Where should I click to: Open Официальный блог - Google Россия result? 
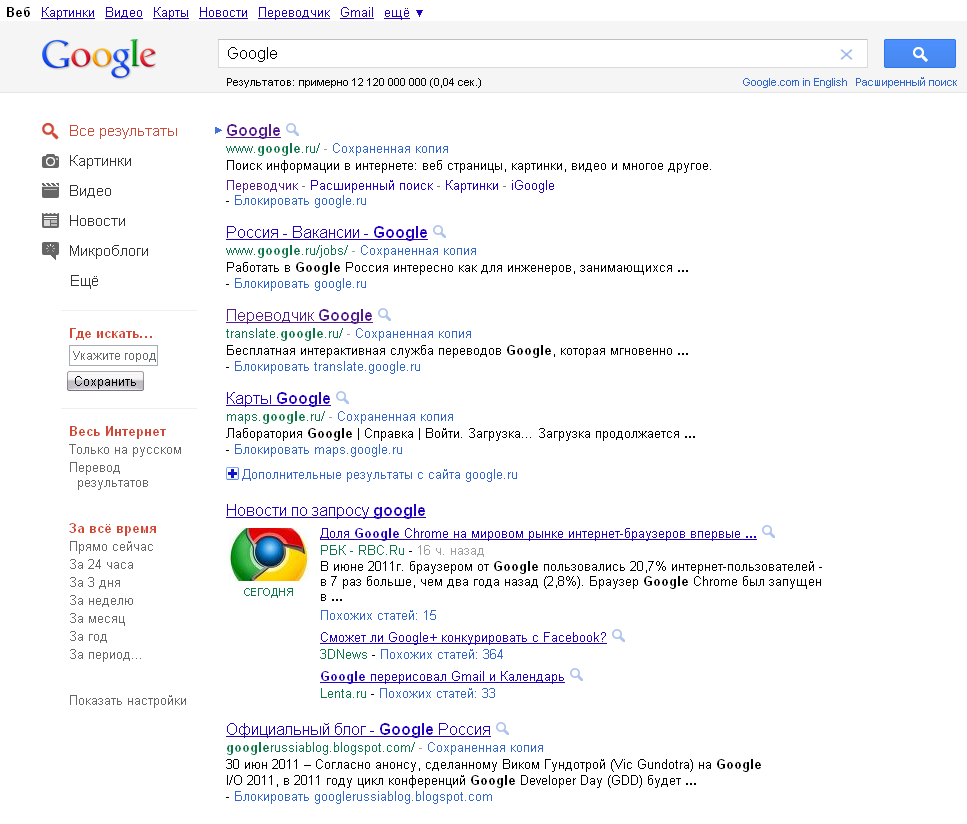pos(358,729)
